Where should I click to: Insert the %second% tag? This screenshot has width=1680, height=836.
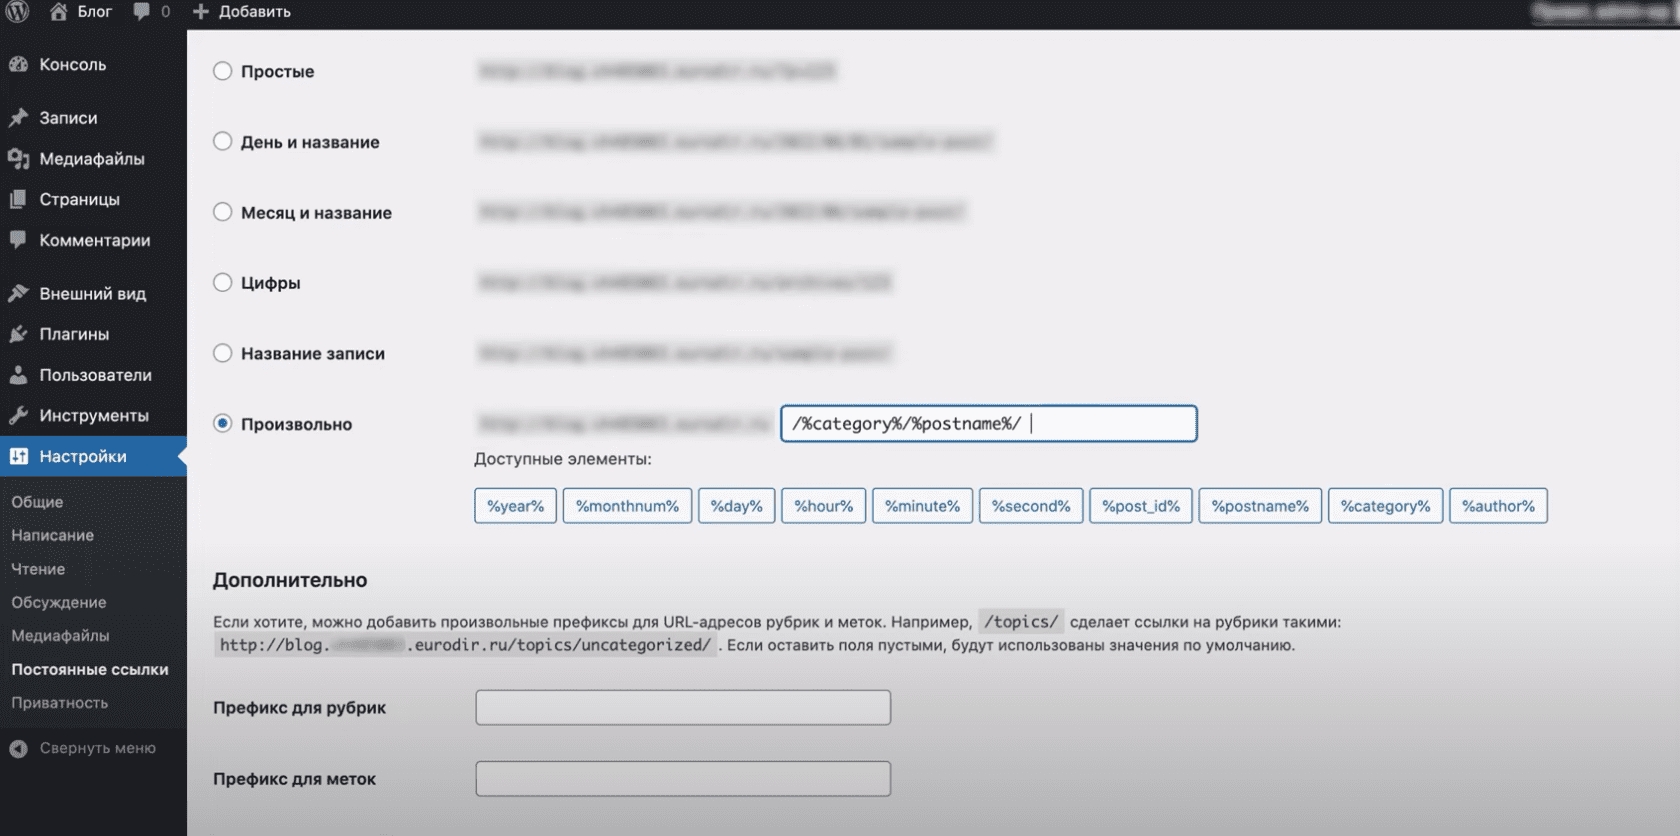click(1031, 506)
